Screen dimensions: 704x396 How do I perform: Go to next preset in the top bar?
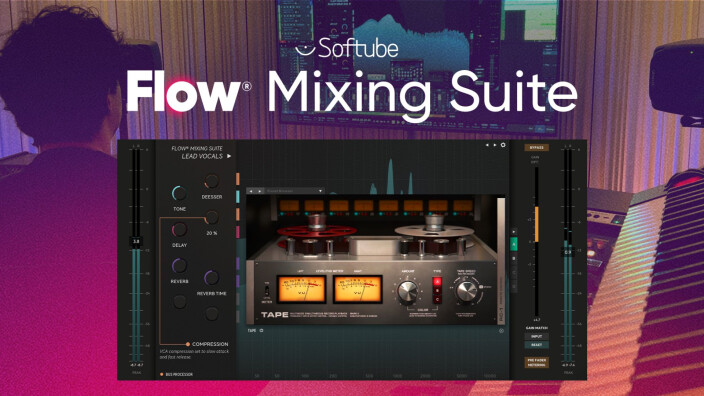tap(495, 145)
